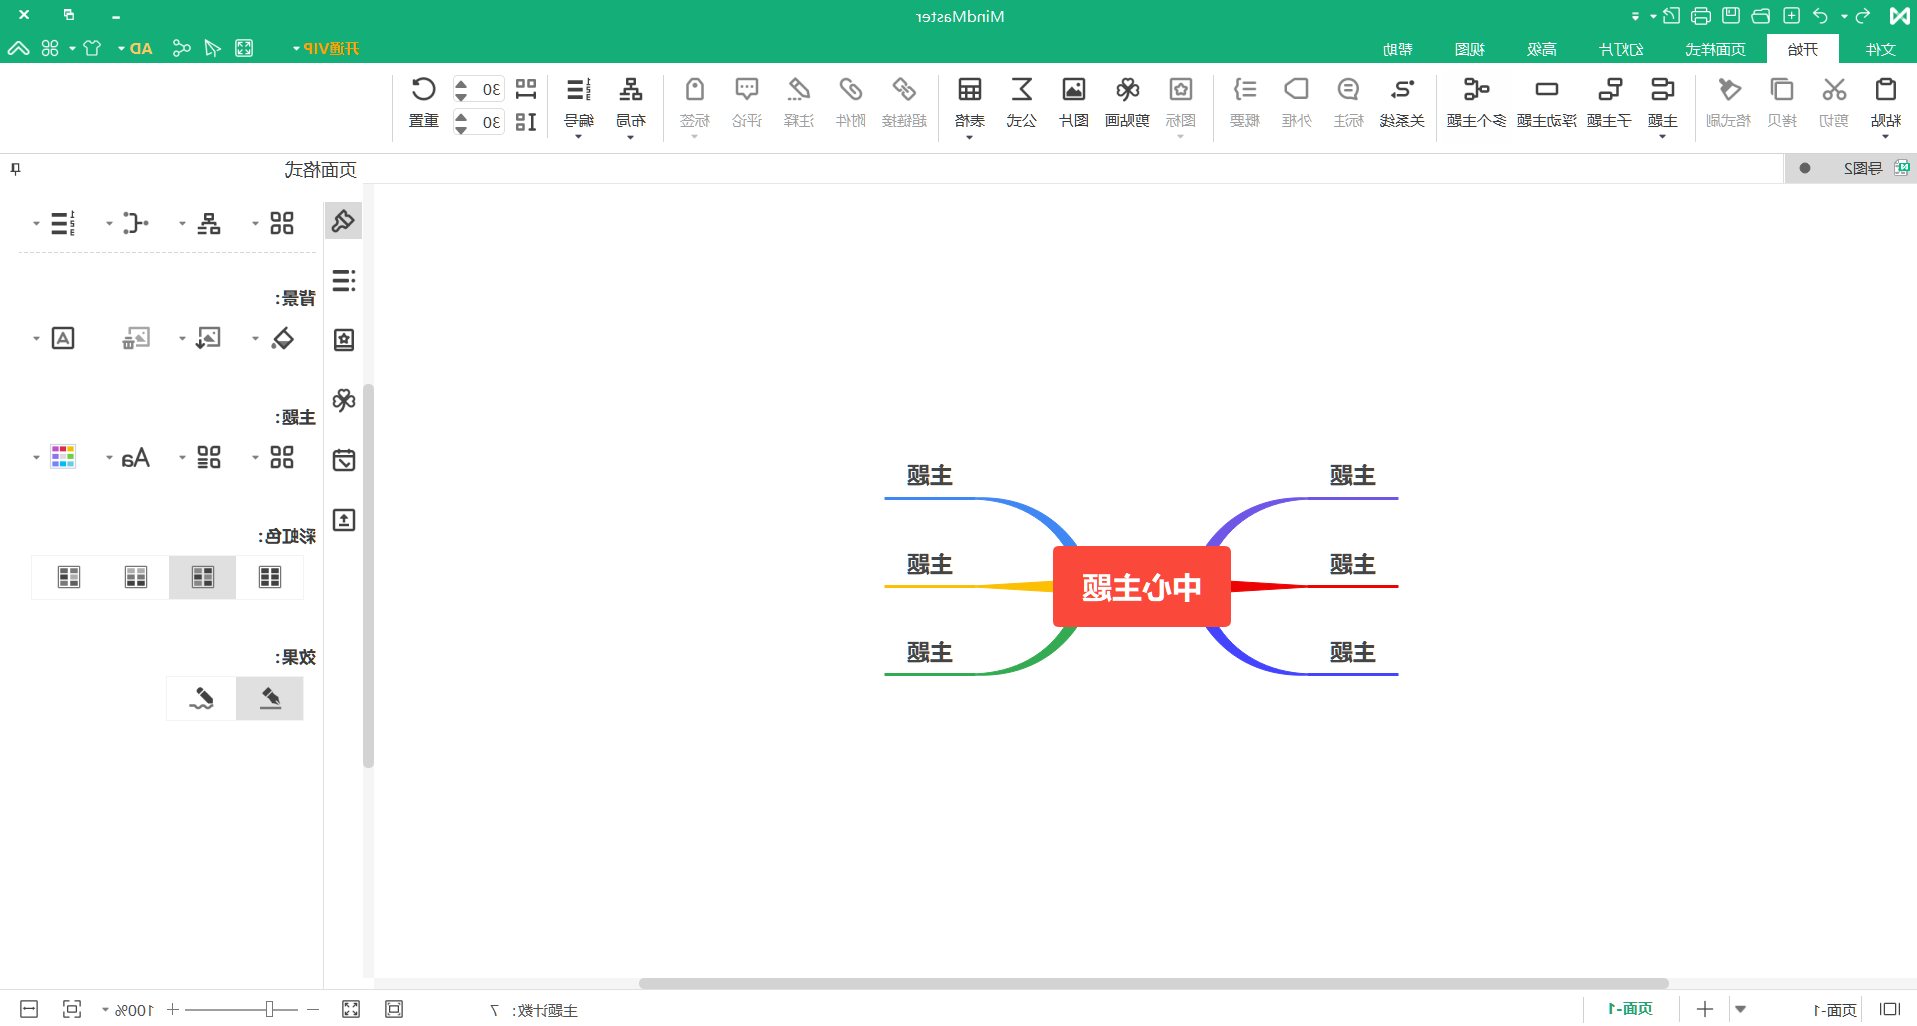Image resolution: width=1917 pixels, height=1026 pixels.
Task: Open the task calendar tab in side panel
Action: click(344, 460)
